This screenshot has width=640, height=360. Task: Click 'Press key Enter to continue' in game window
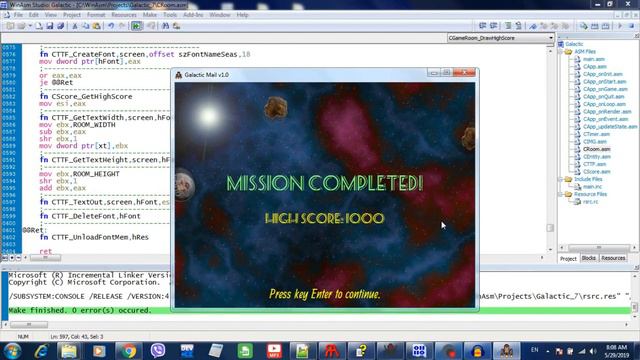click(324, 294)
